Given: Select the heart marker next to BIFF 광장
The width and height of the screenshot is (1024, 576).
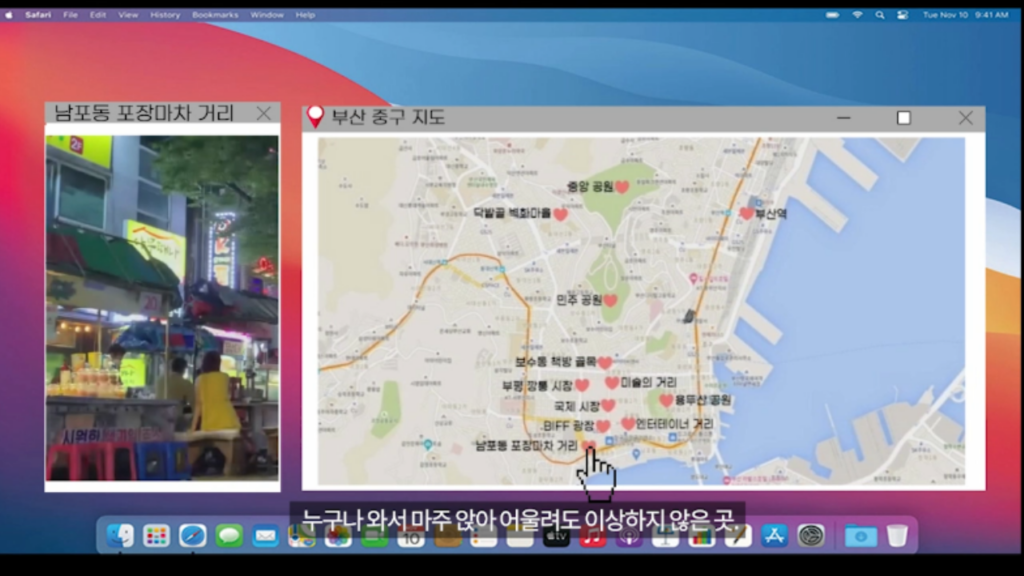Looking at the screenshot, I should 603,426.
